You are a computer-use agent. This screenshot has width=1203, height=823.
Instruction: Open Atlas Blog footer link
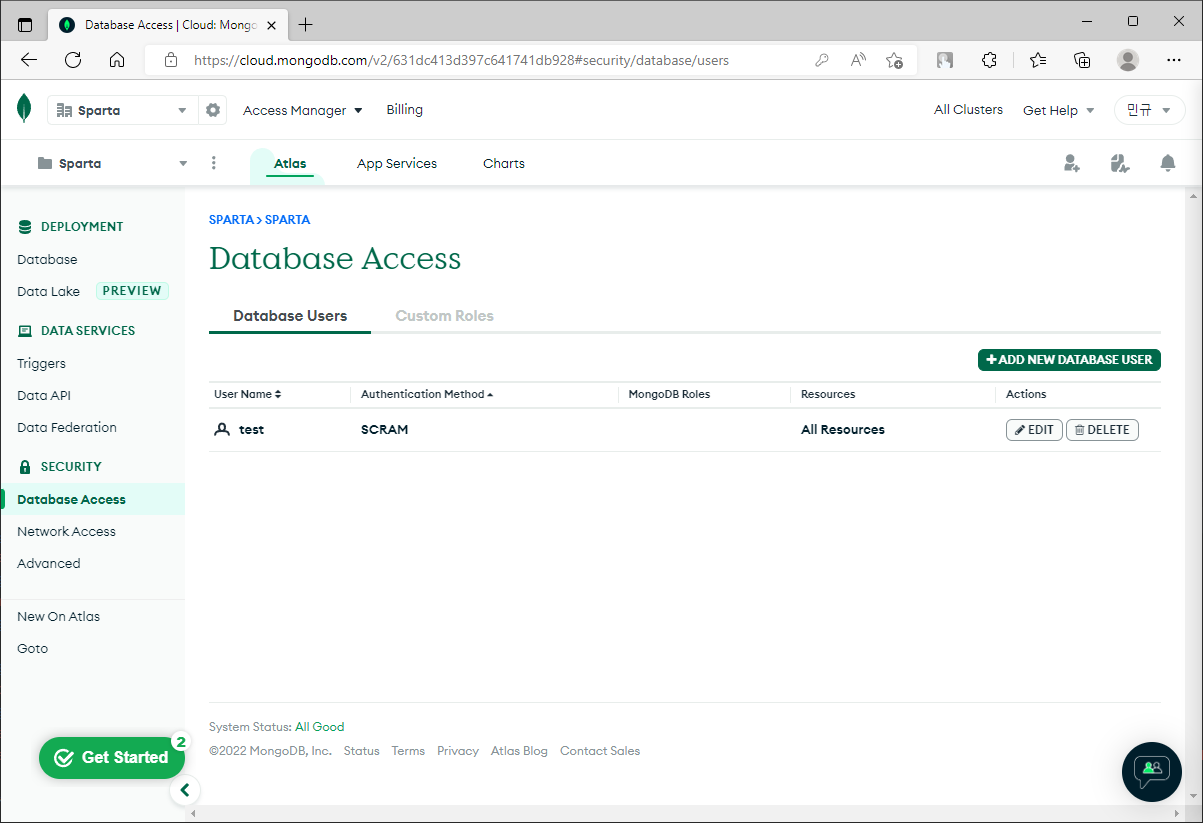tap(519, 751)
